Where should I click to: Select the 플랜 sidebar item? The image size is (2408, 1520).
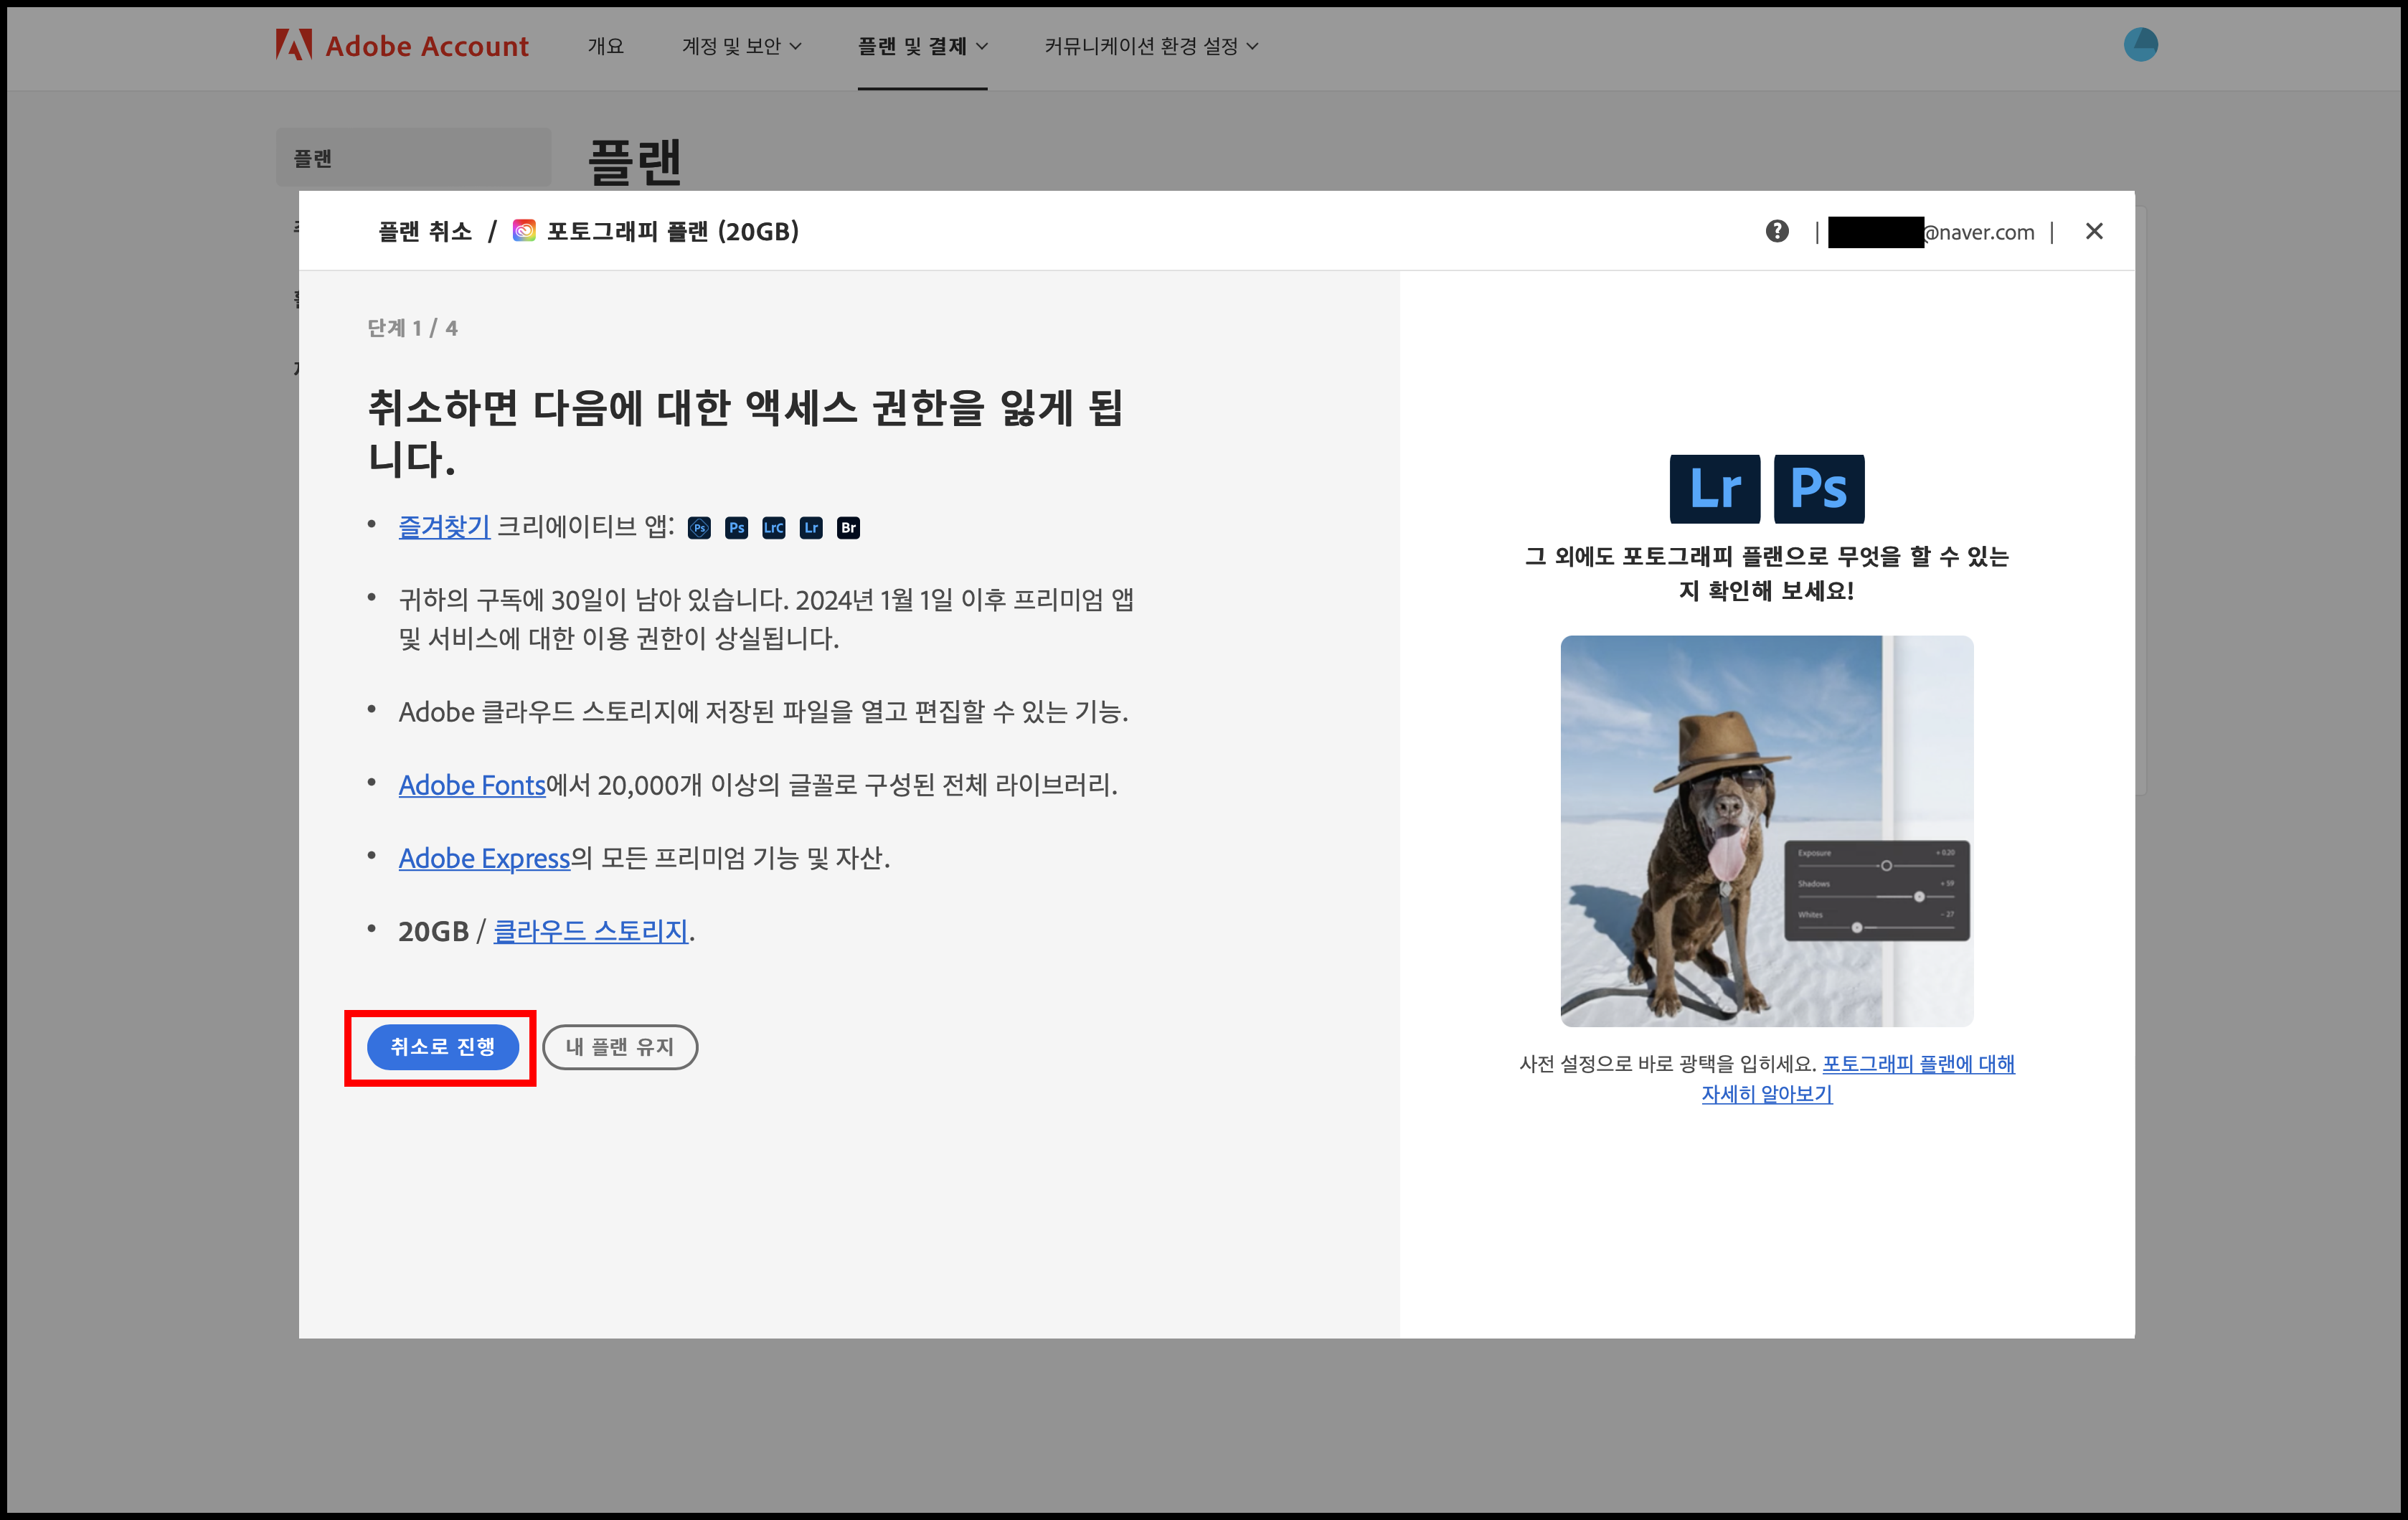[x=413, y=158]
